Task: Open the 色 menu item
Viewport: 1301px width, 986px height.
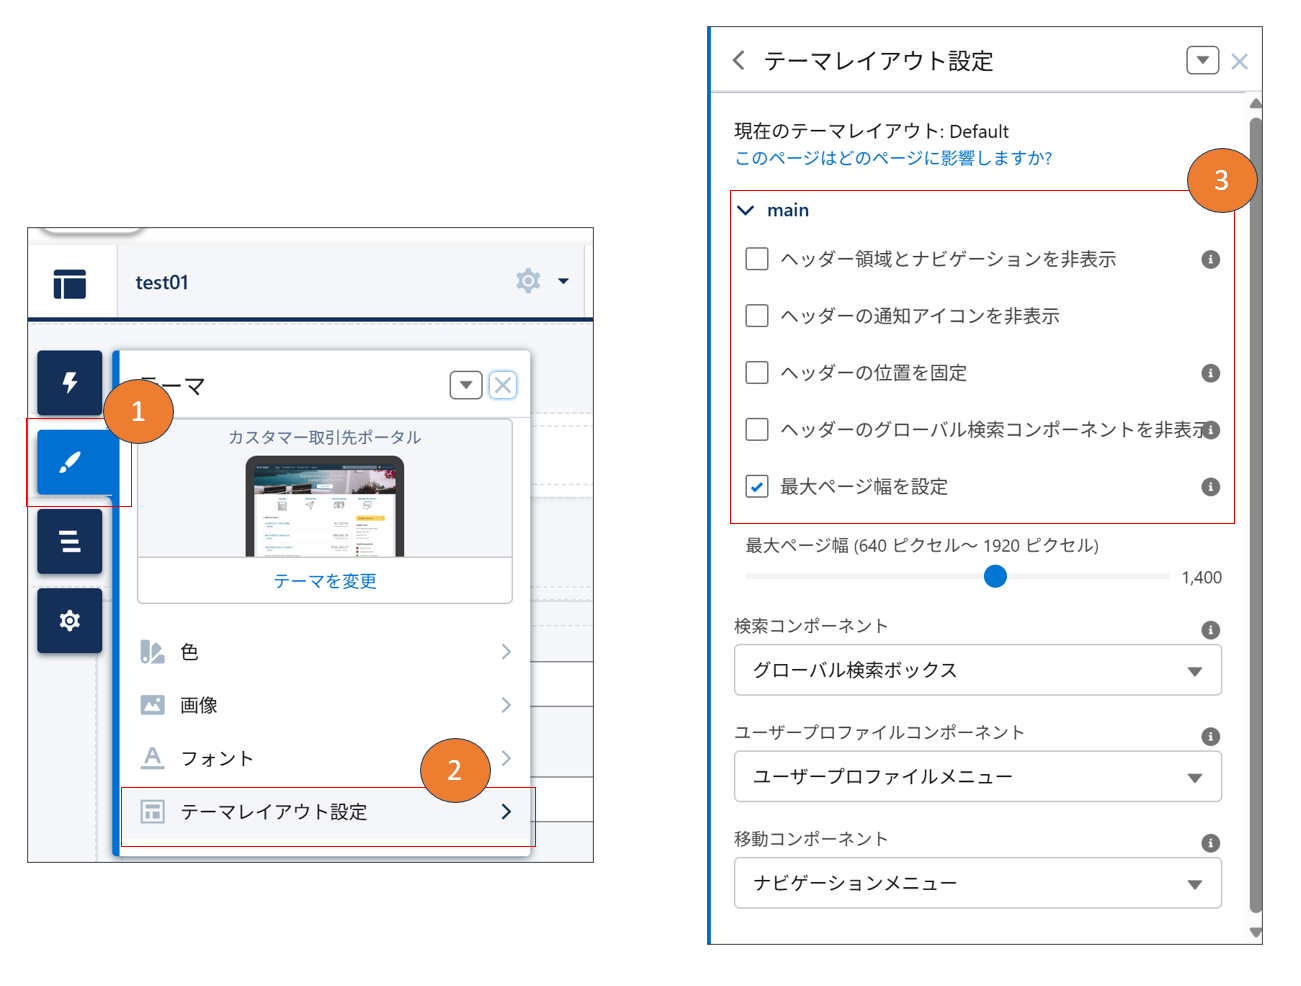Action: (x=326, y=652)
